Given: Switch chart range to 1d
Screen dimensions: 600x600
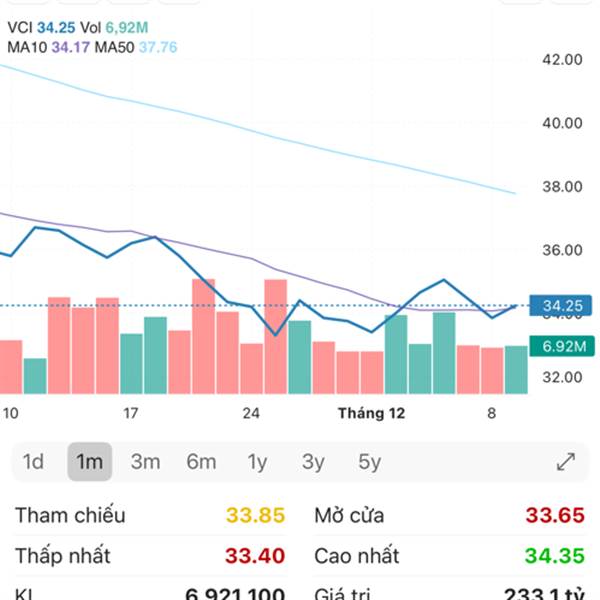Looking at the screenshot, I should coord(33,462).
